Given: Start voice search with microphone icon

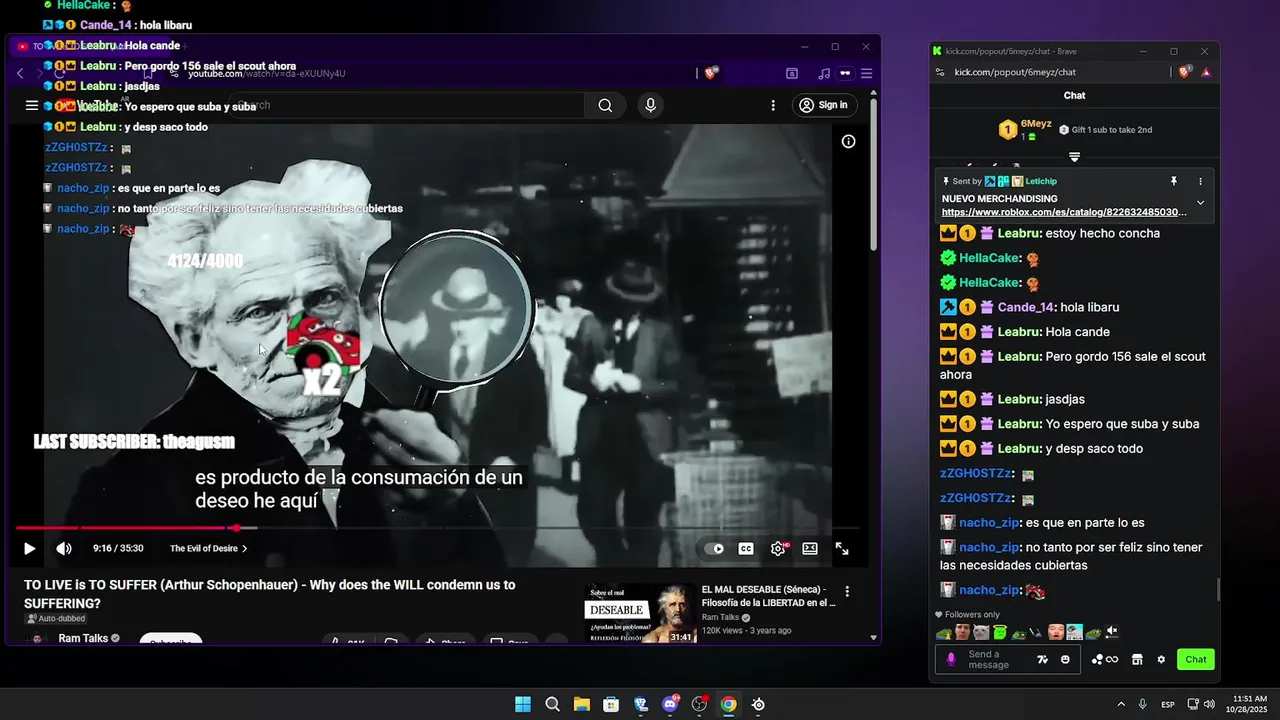Looking at the screenshot, I should coord(651,105).
